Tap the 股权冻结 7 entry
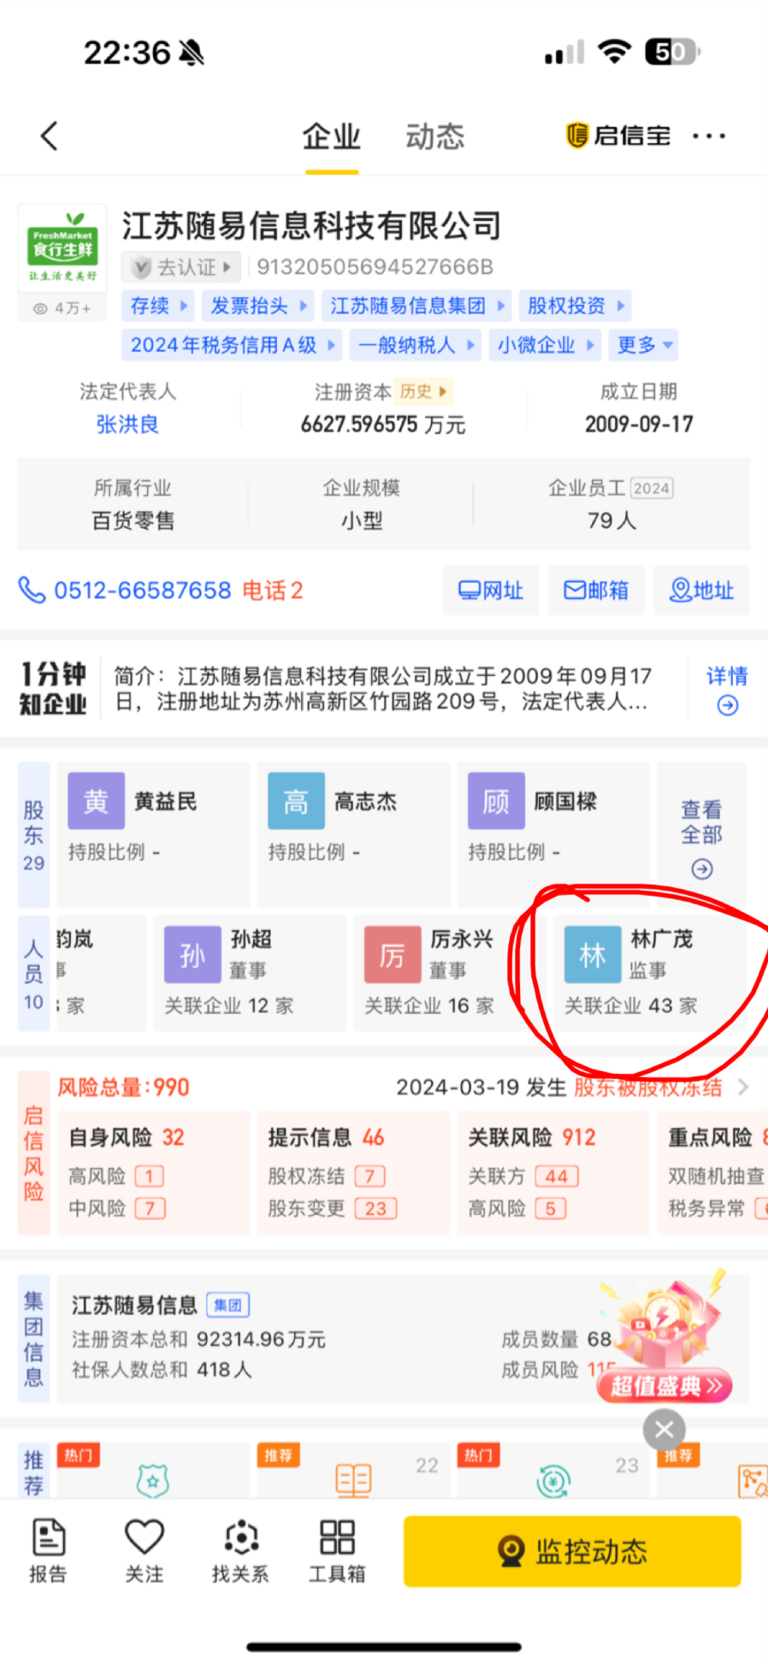This screenshot has width=768, height=1666. pyautogui.click(x=326, y=1177)
